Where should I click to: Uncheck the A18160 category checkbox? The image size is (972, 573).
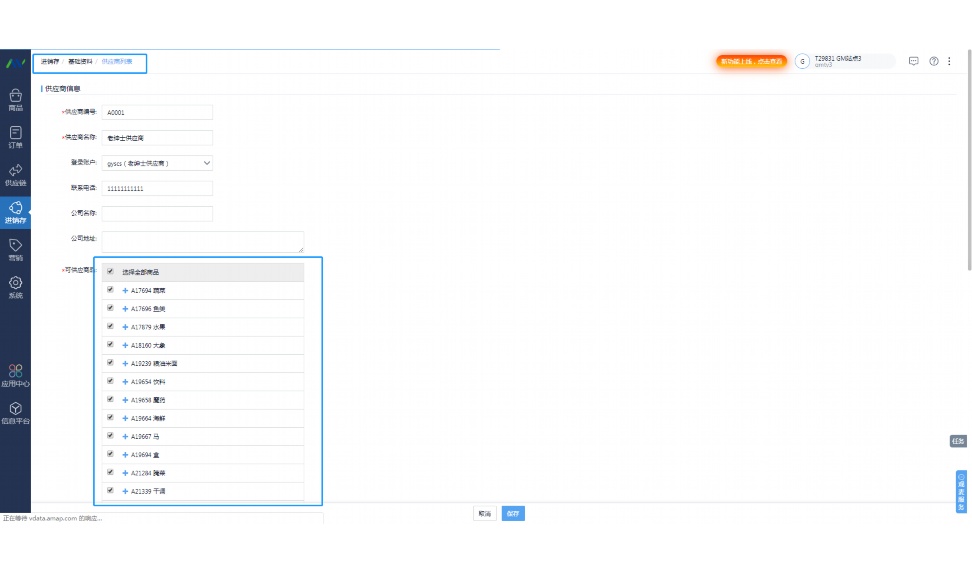pyautogui.click(x=110, y=344)
